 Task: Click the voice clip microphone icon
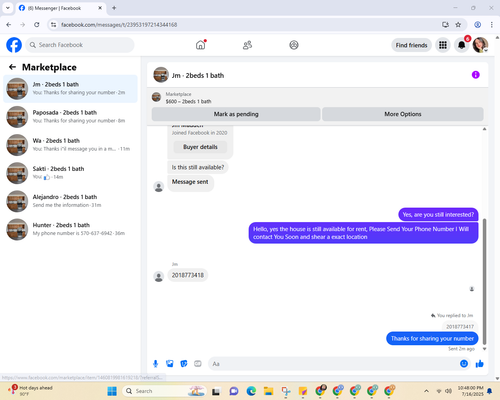tap(155, 364)
